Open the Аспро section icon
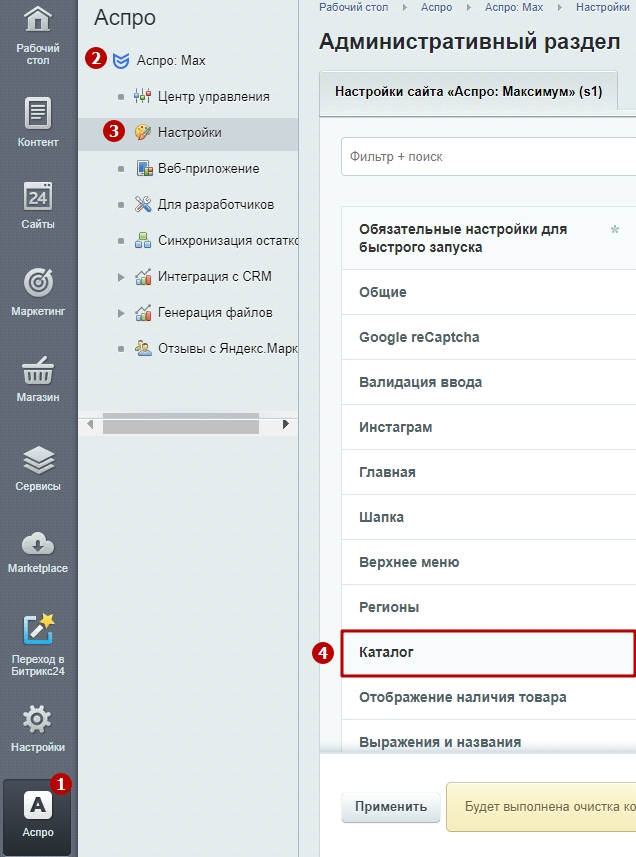This screenshot has width=636, height=857. coord(38,805)
